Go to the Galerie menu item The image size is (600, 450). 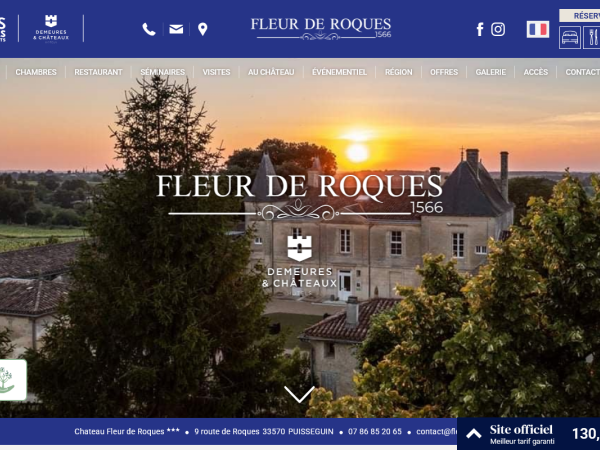(x=491, y=72)
